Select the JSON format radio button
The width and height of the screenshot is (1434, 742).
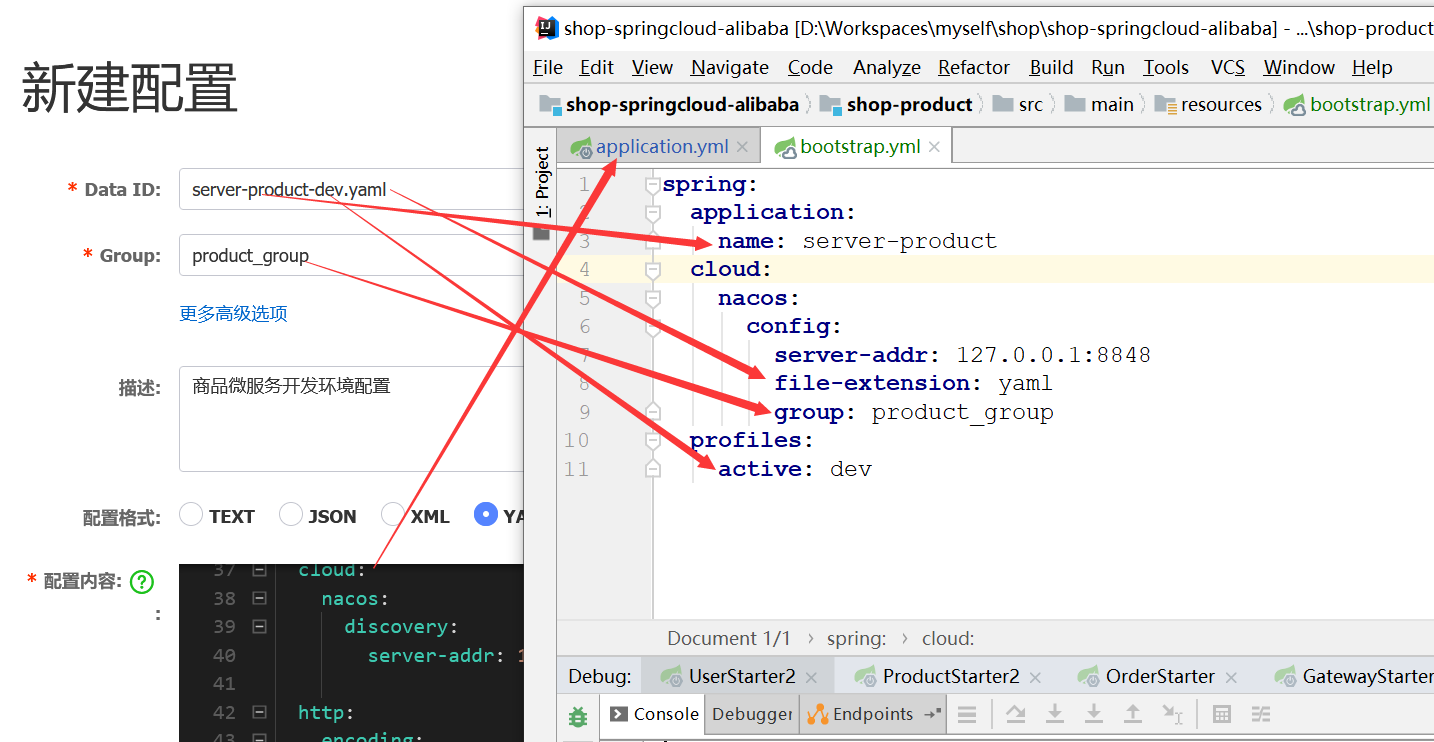[x=291, y=515]
